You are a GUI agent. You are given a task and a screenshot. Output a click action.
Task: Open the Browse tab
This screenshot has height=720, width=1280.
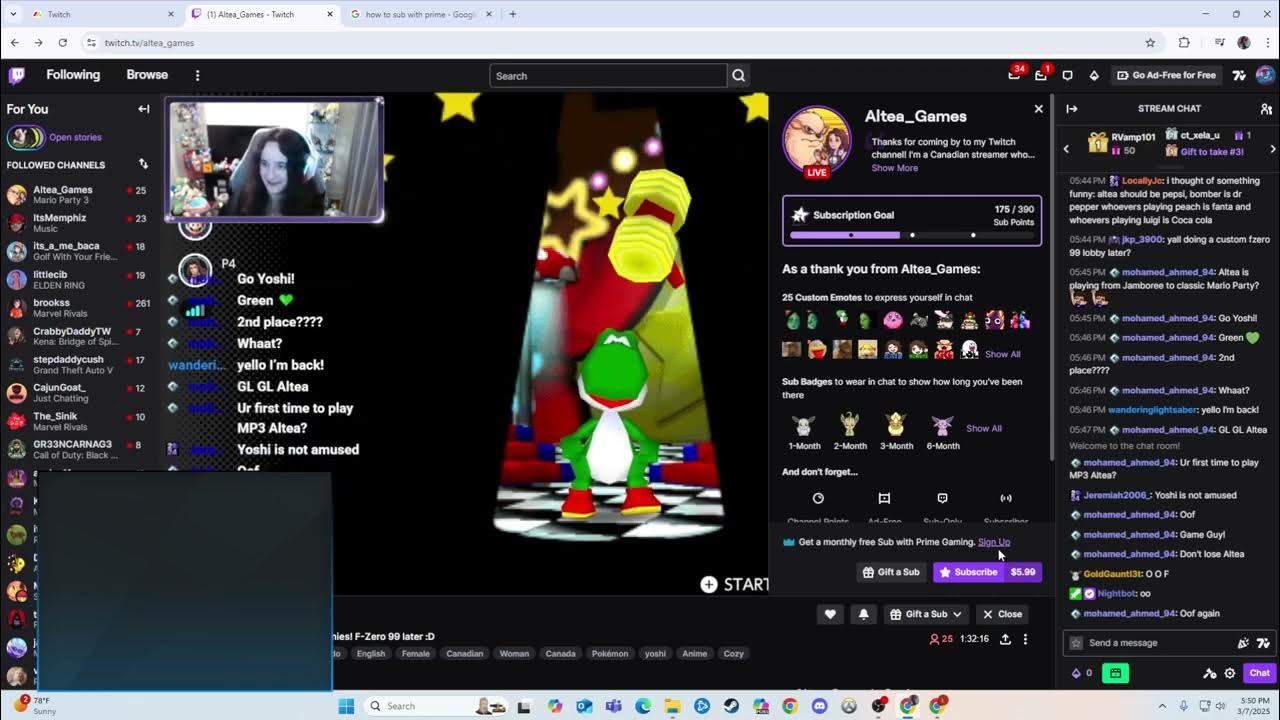[x=147, y=75]
